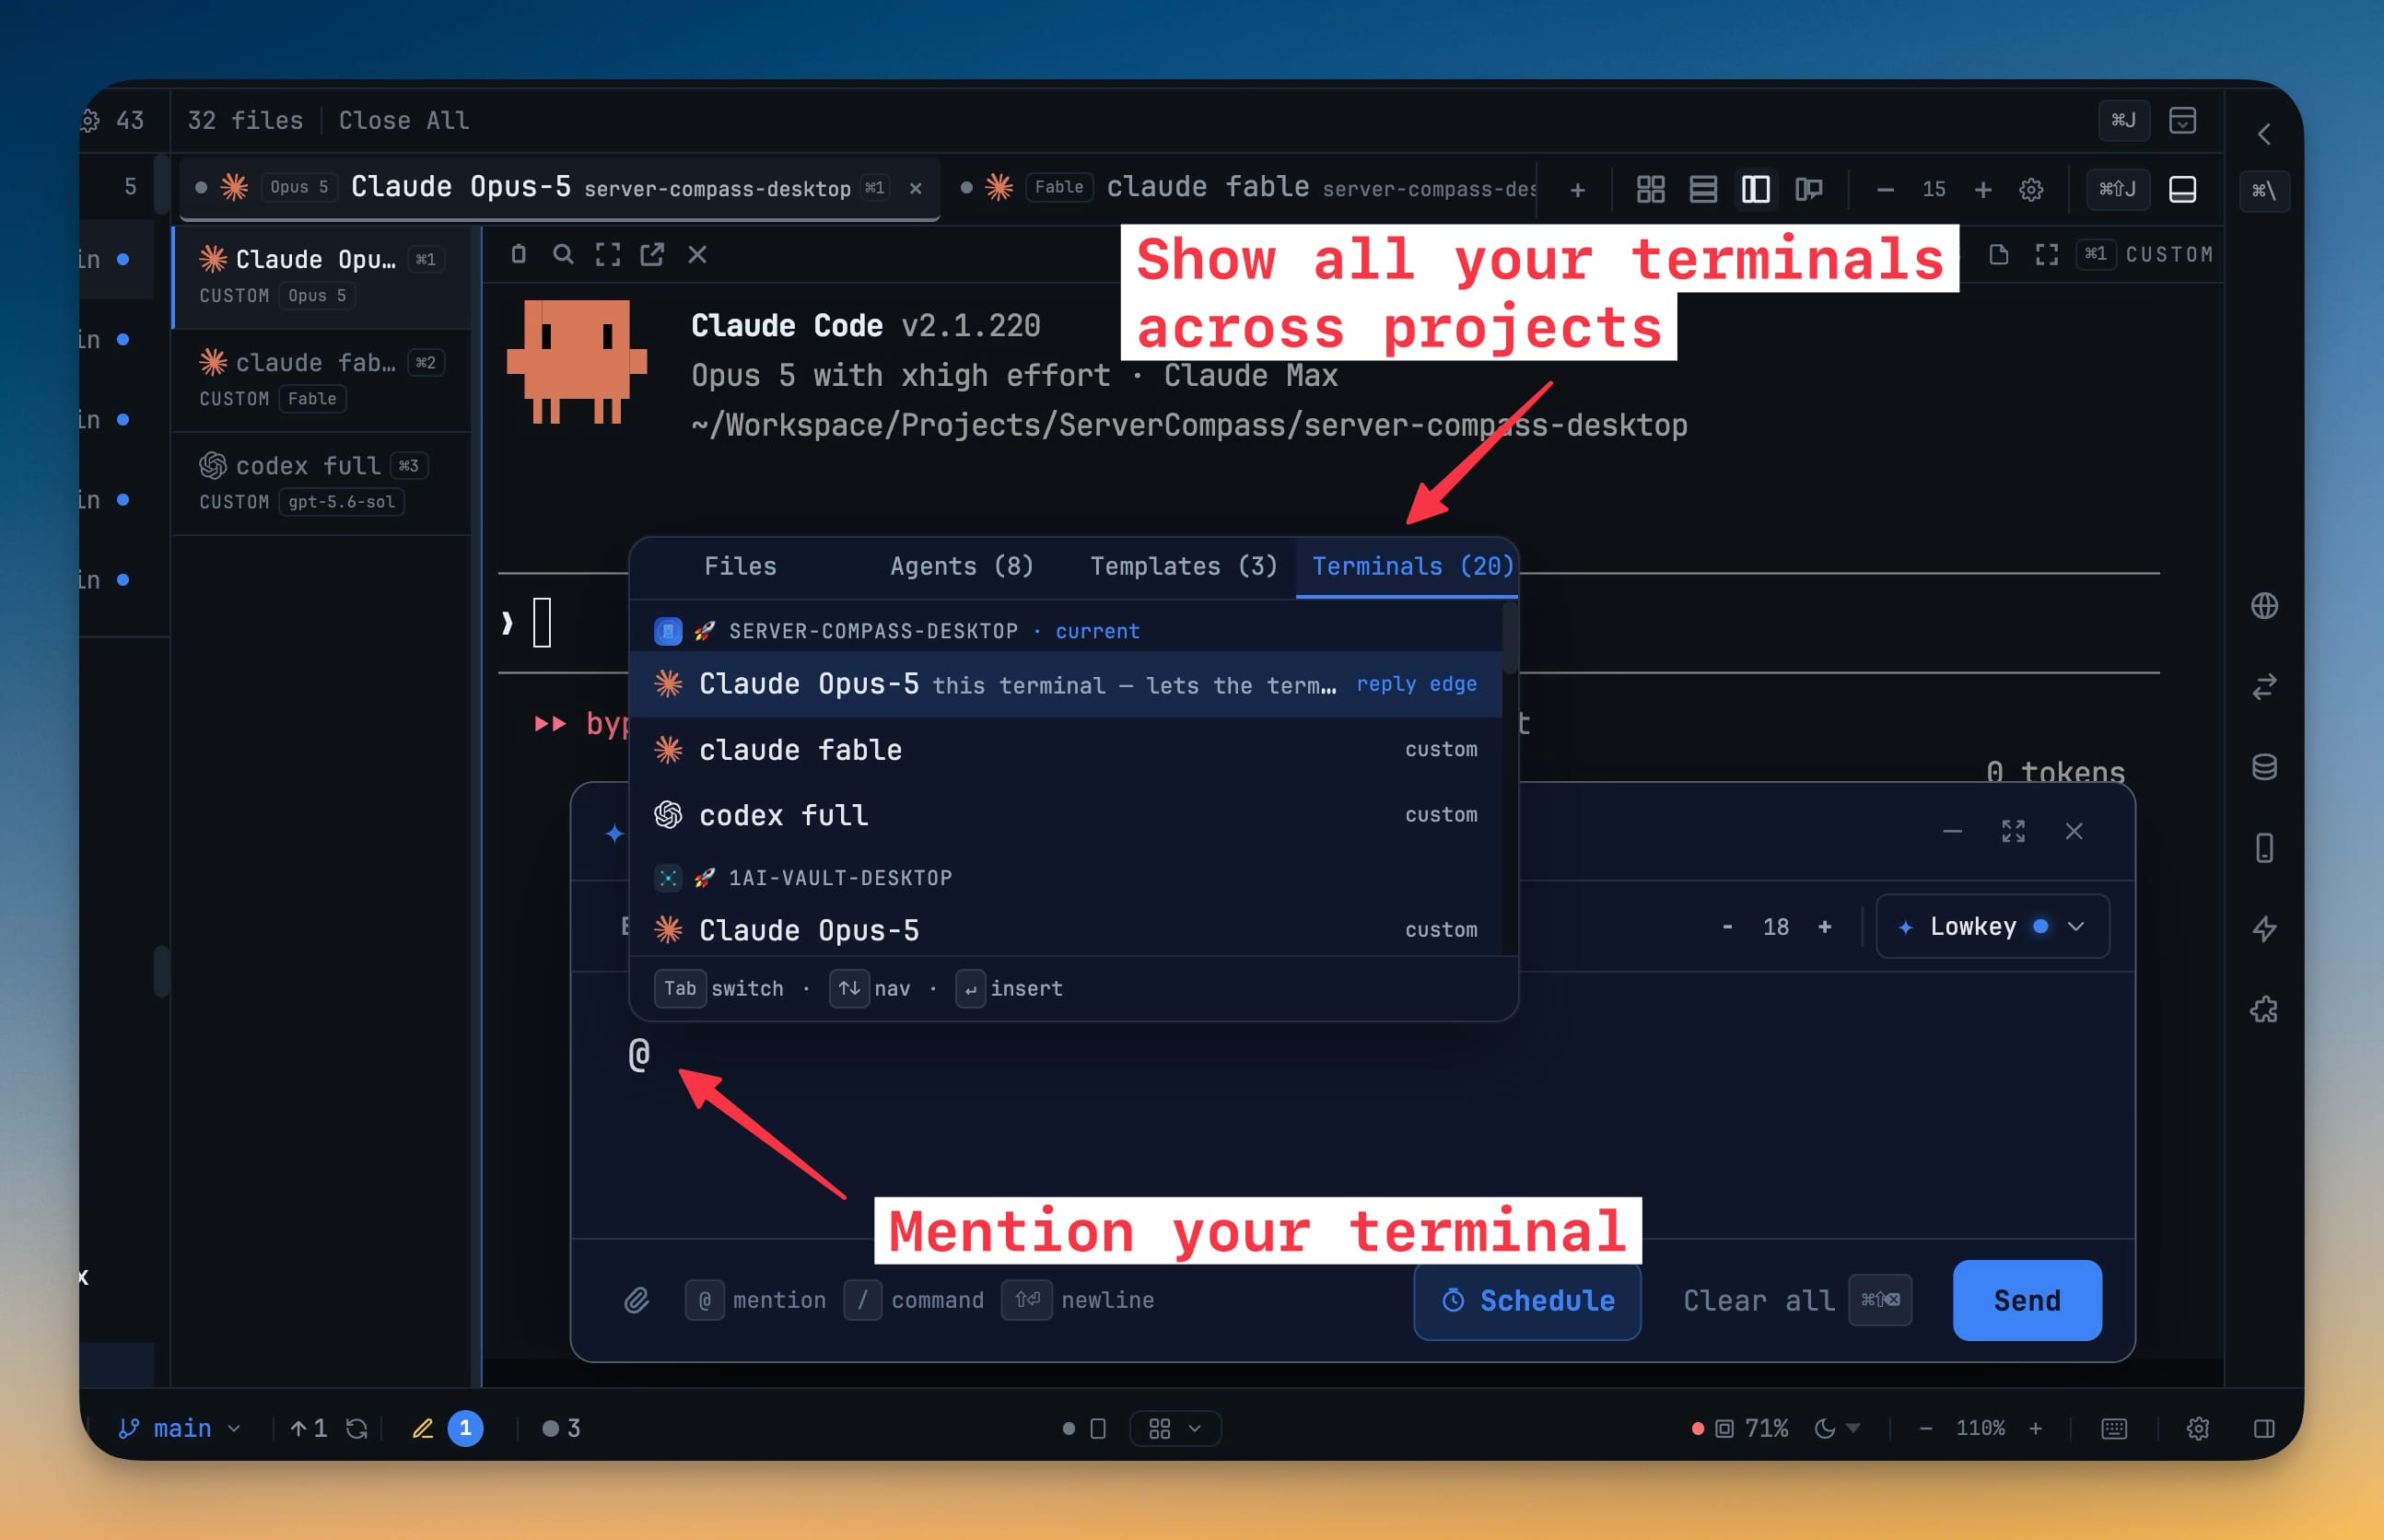Screen dimensions: 2384x1540
Task: Switch to the Templates (3) tab
Action: pyautogui.click(x=1184, y=566)
